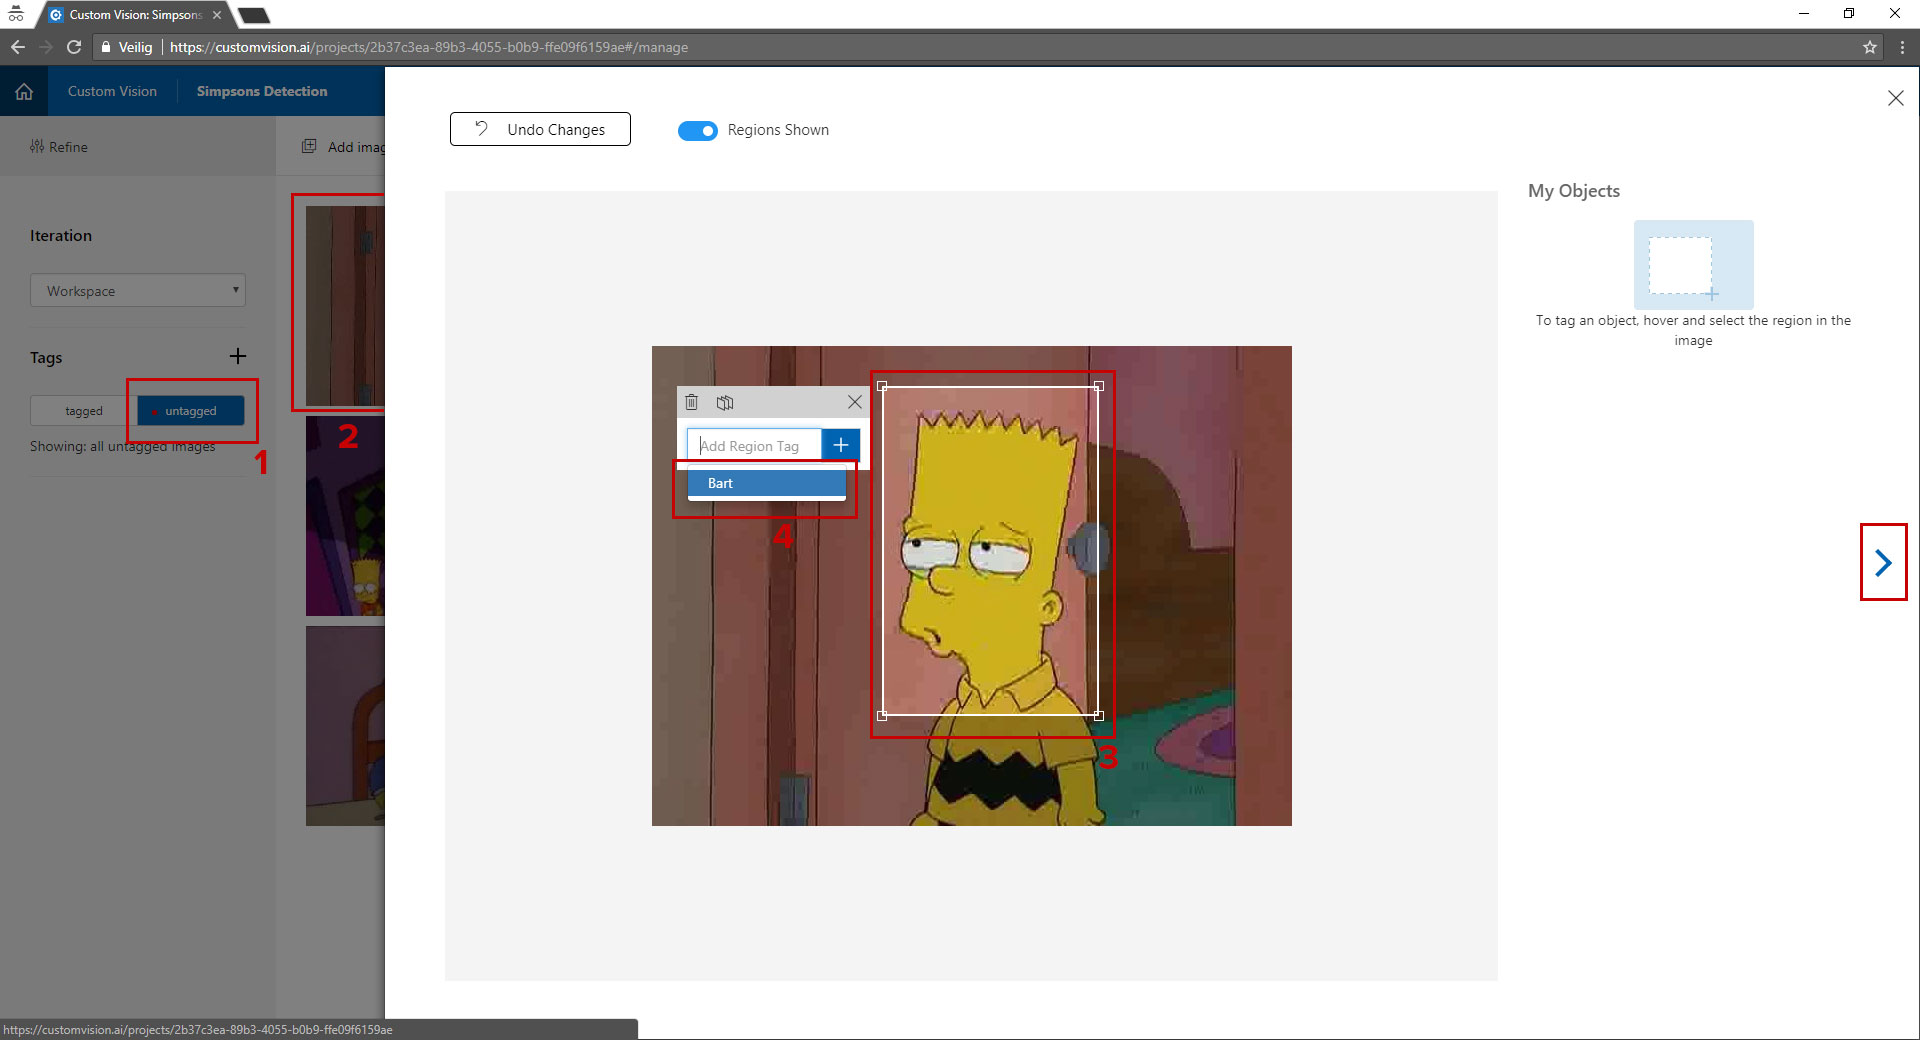The height and width of the screenshot is (1040, 1920).
Task: Switch to untagged images filter
Action: point(190,411)
